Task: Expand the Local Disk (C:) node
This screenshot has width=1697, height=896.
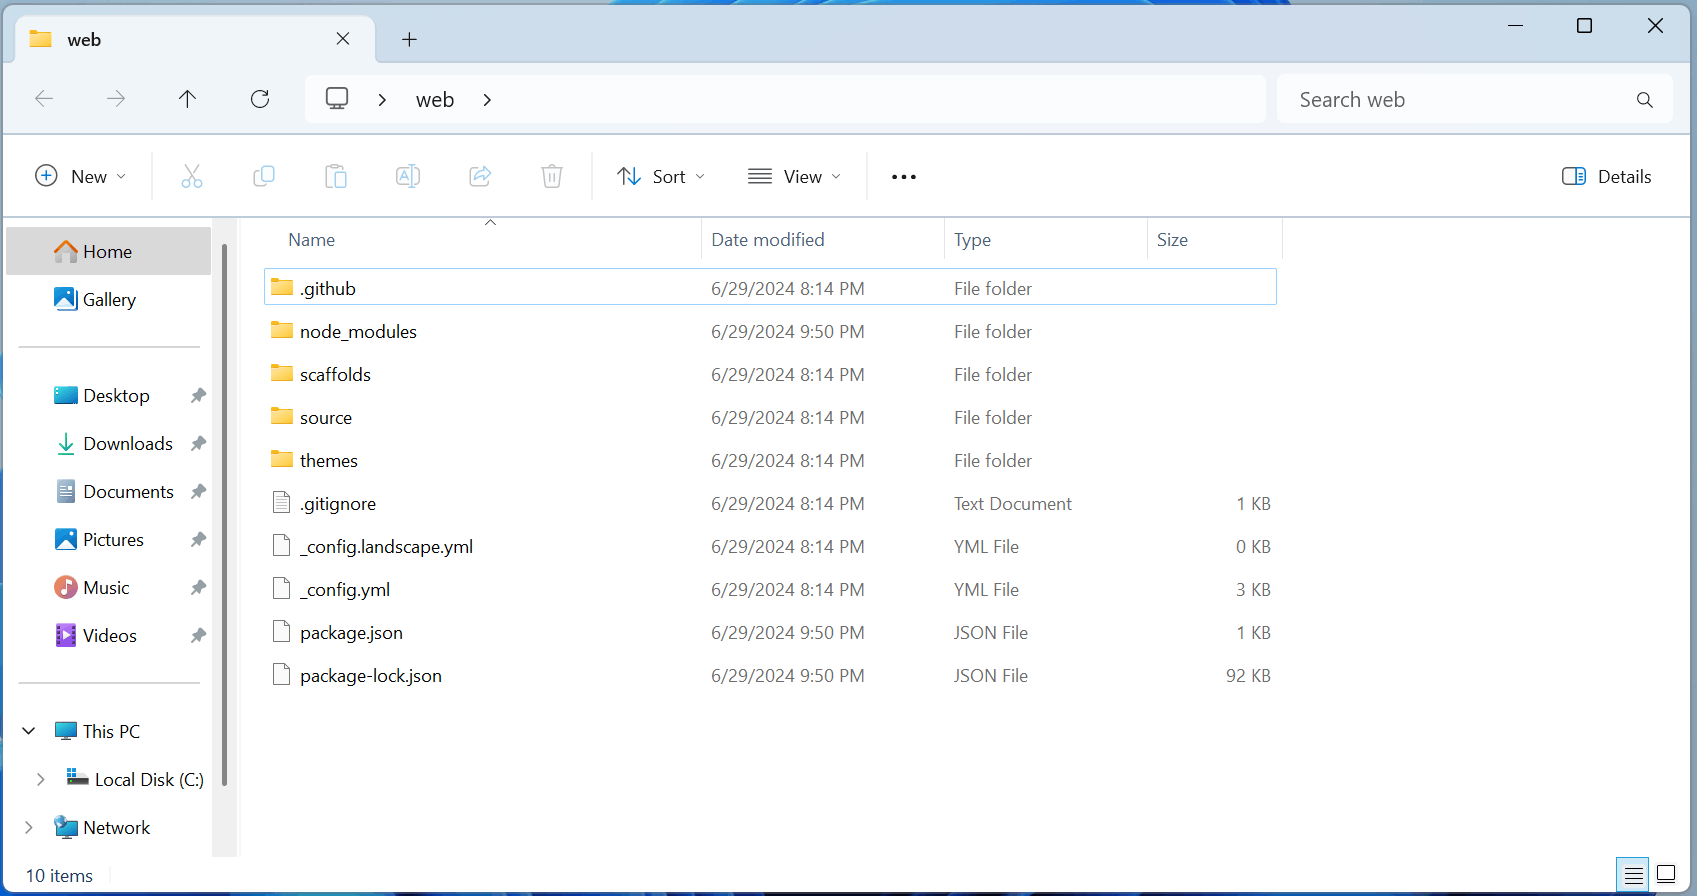Action: (40, 779)
